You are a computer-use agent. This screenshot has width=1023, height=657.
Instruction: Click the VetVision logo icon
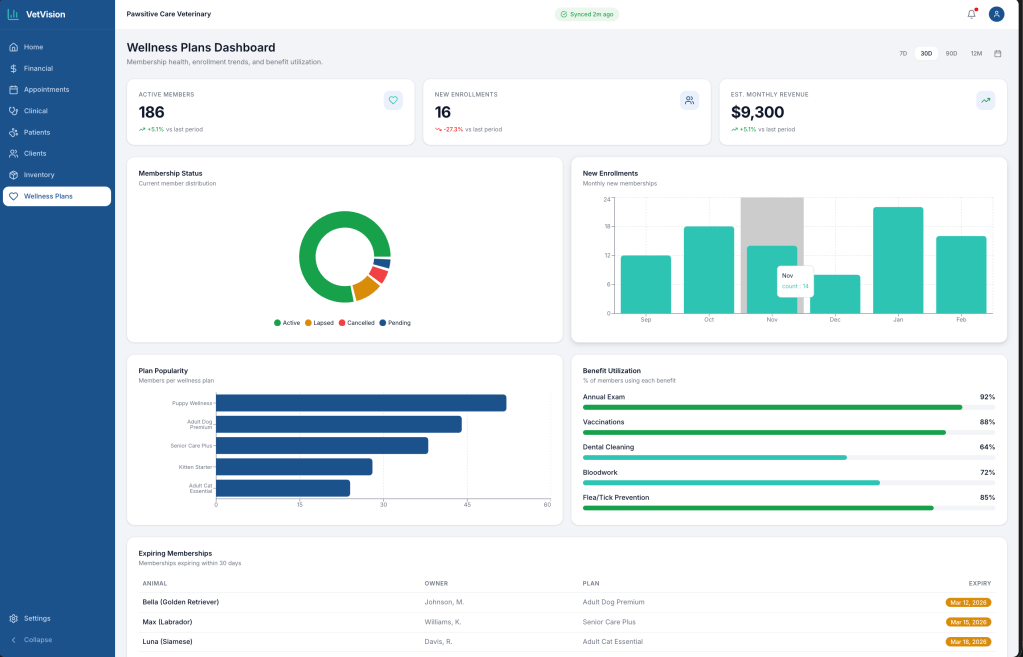[x=13, y=14]
